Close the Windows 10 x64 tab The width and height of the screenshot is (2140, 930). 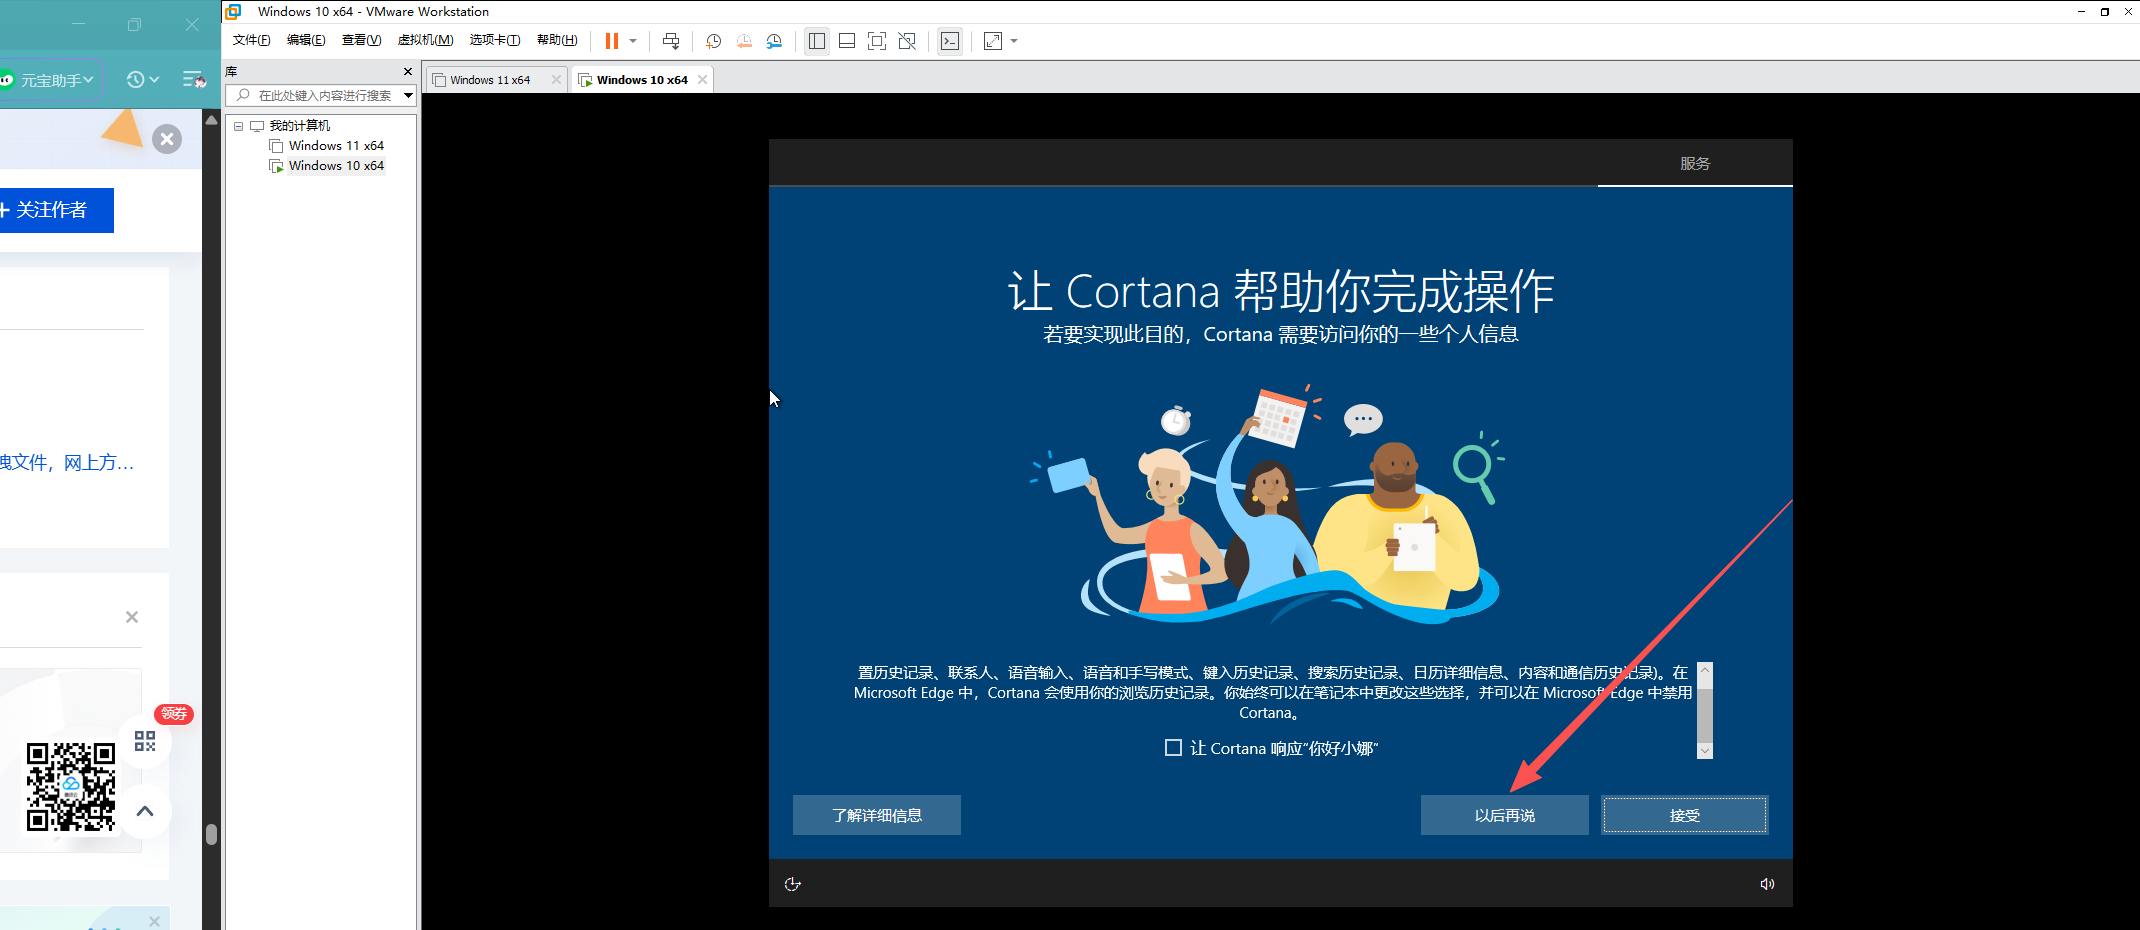tap(702, 80)
